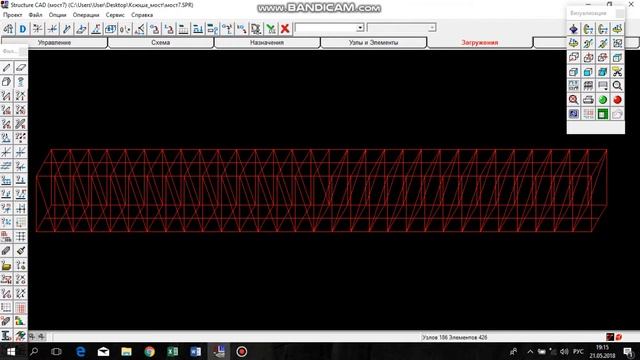Click the nodes and elements count in status bar

click(454, 338)
